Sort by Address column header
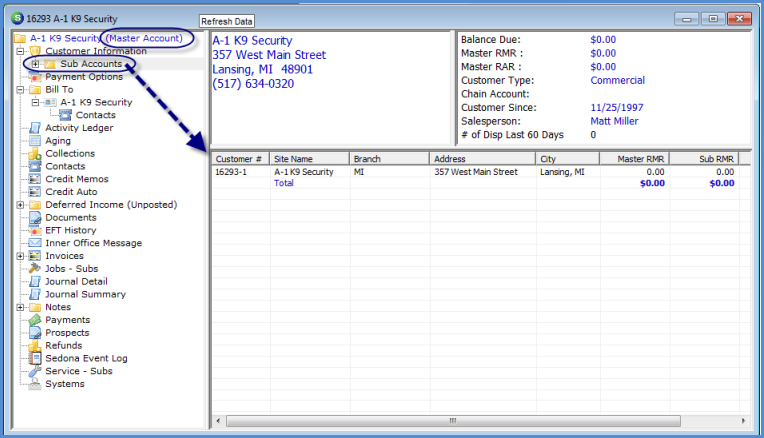 coord(482,159)
